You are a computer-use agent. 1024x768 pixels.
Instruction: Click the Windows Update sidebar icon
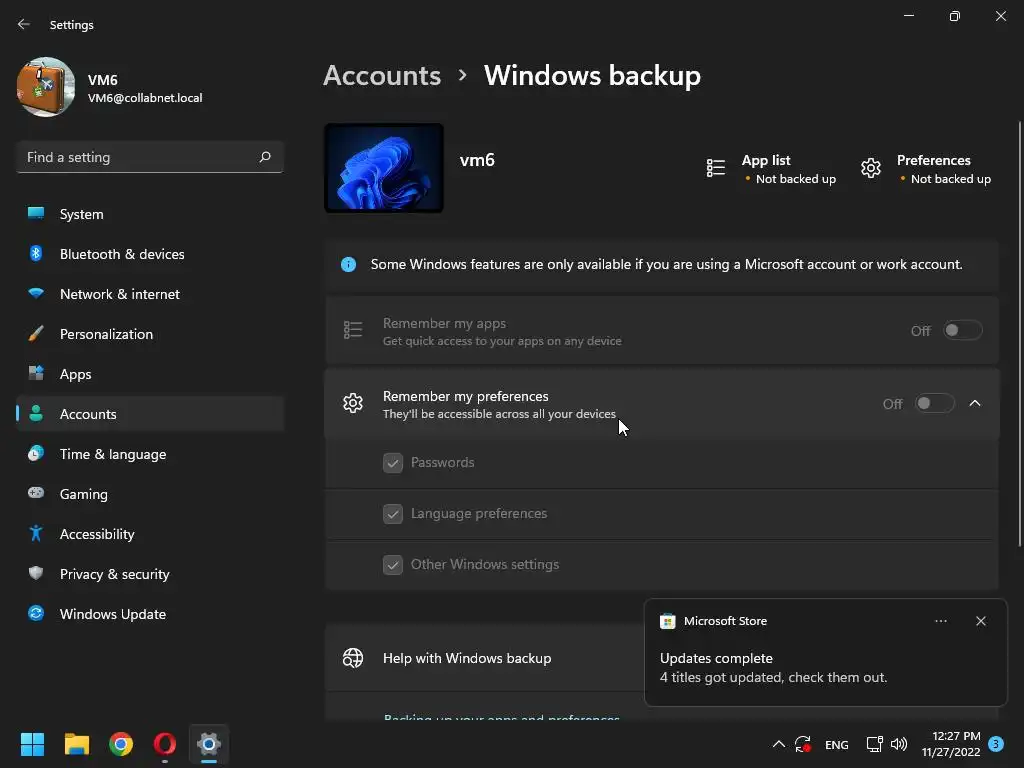pos(36,614)
